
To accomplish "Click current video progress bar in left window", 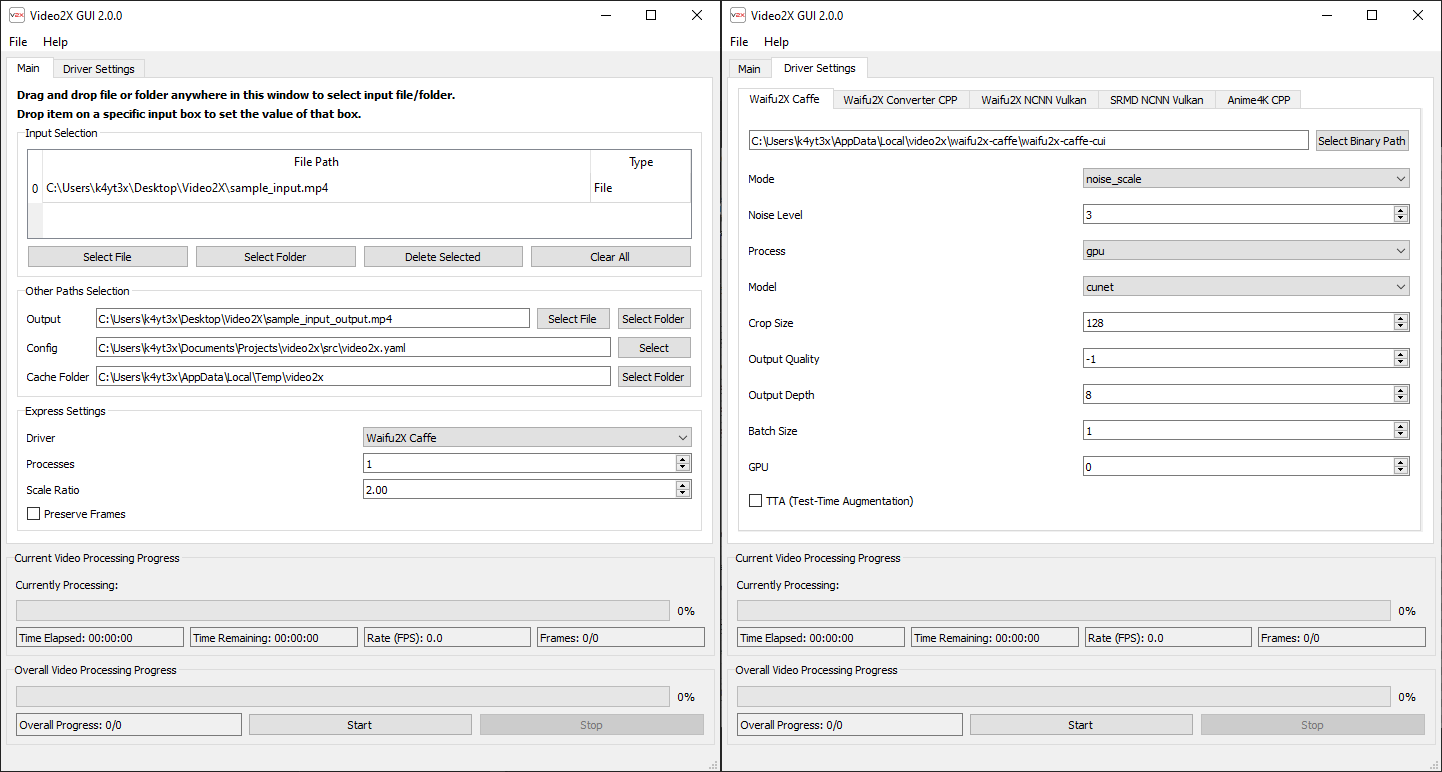I will tap(343, 610).
